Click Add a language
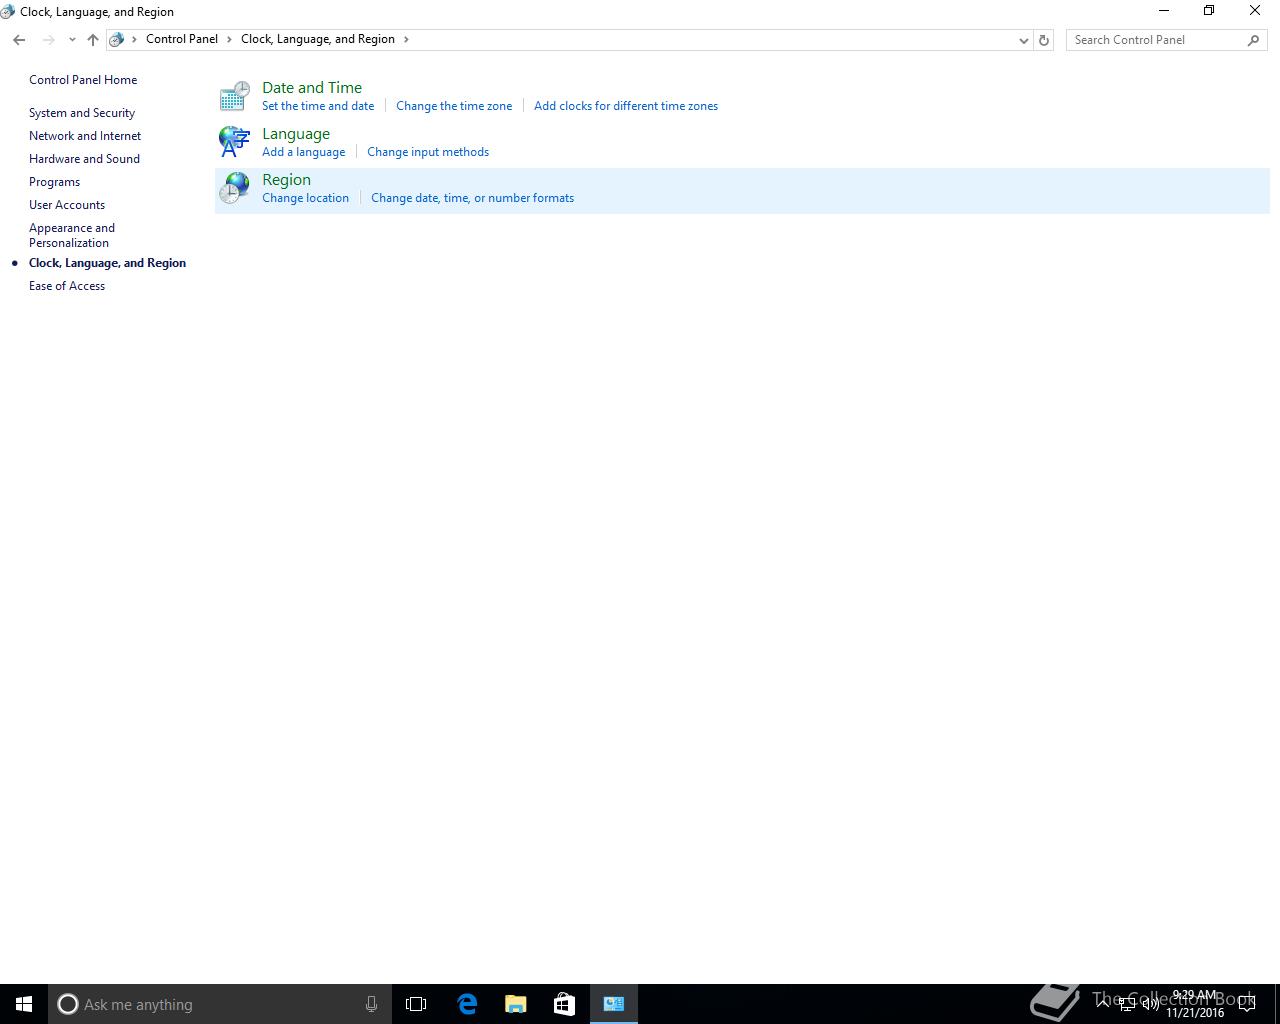 click(x=304, y=152)
